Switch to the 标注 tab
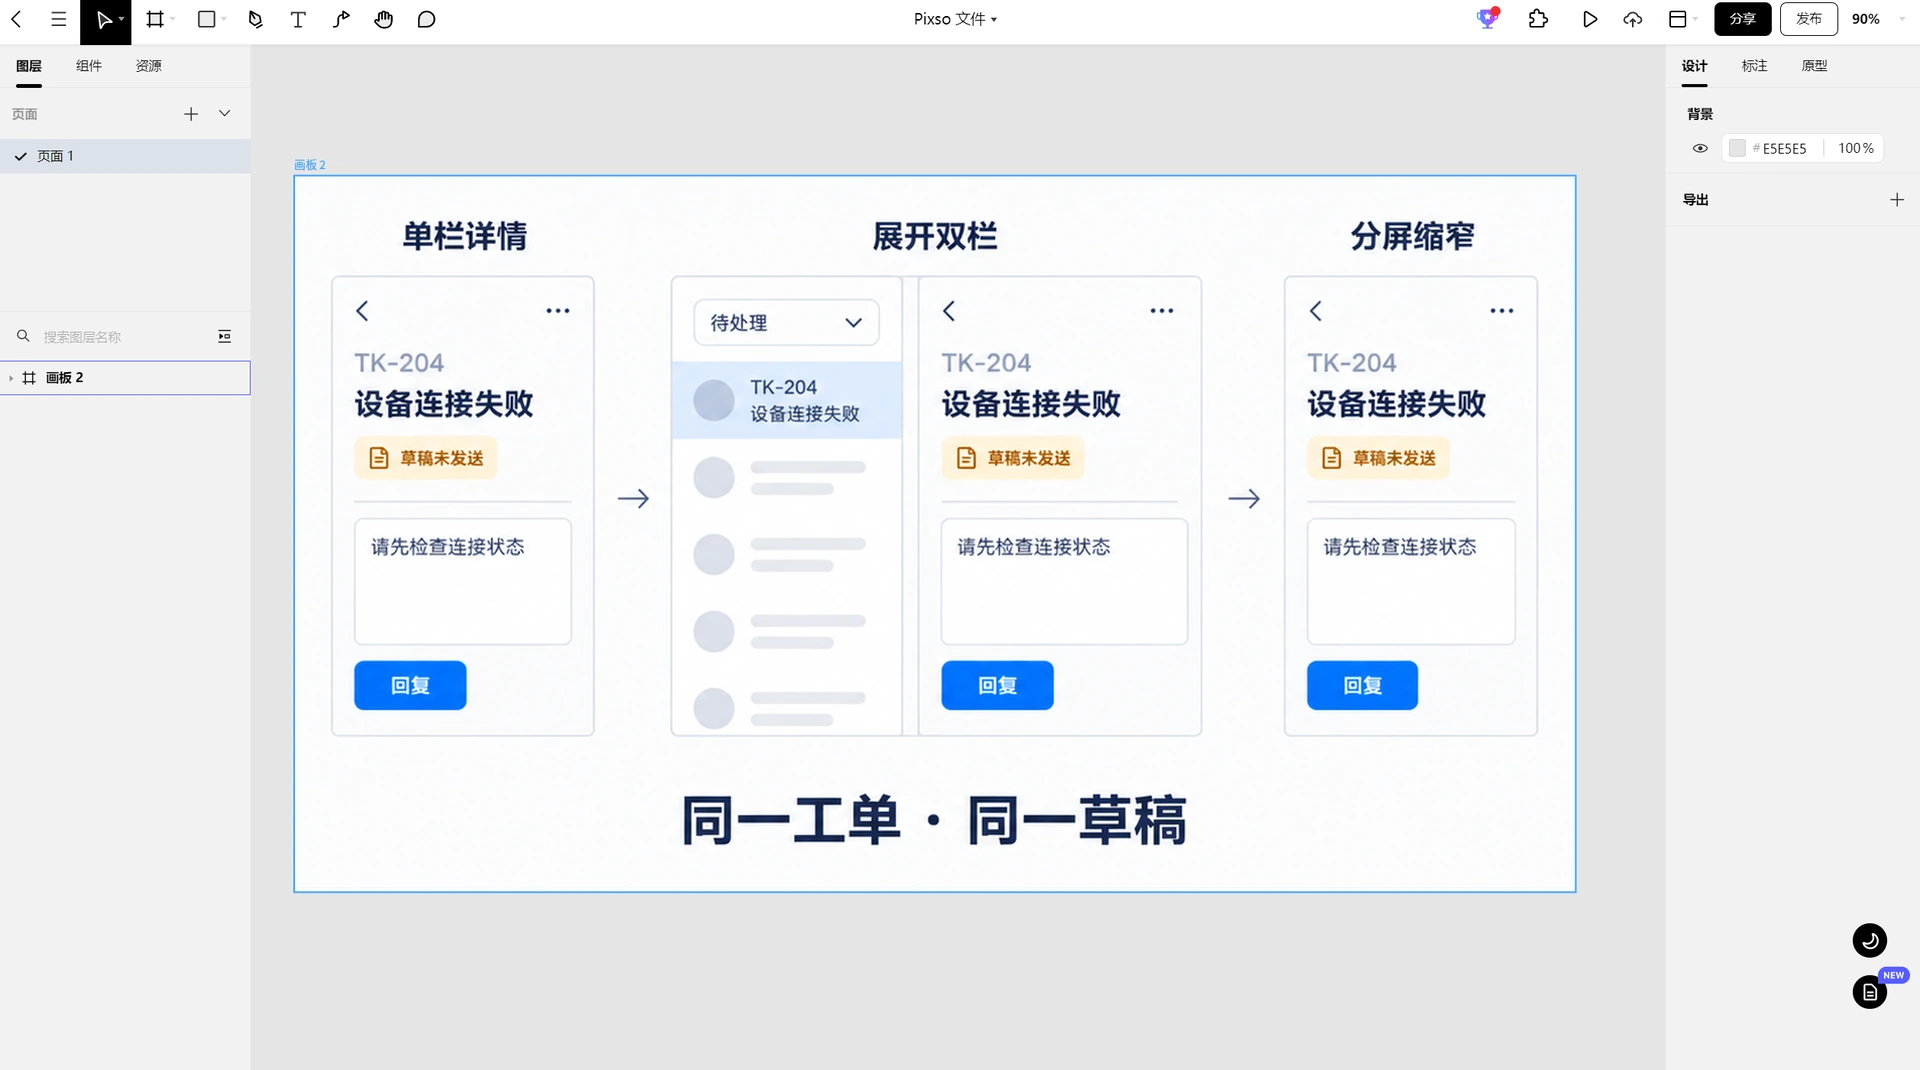Image resolution: width=1920 pixels, height=1070 pixels. tap(1755, 66)
